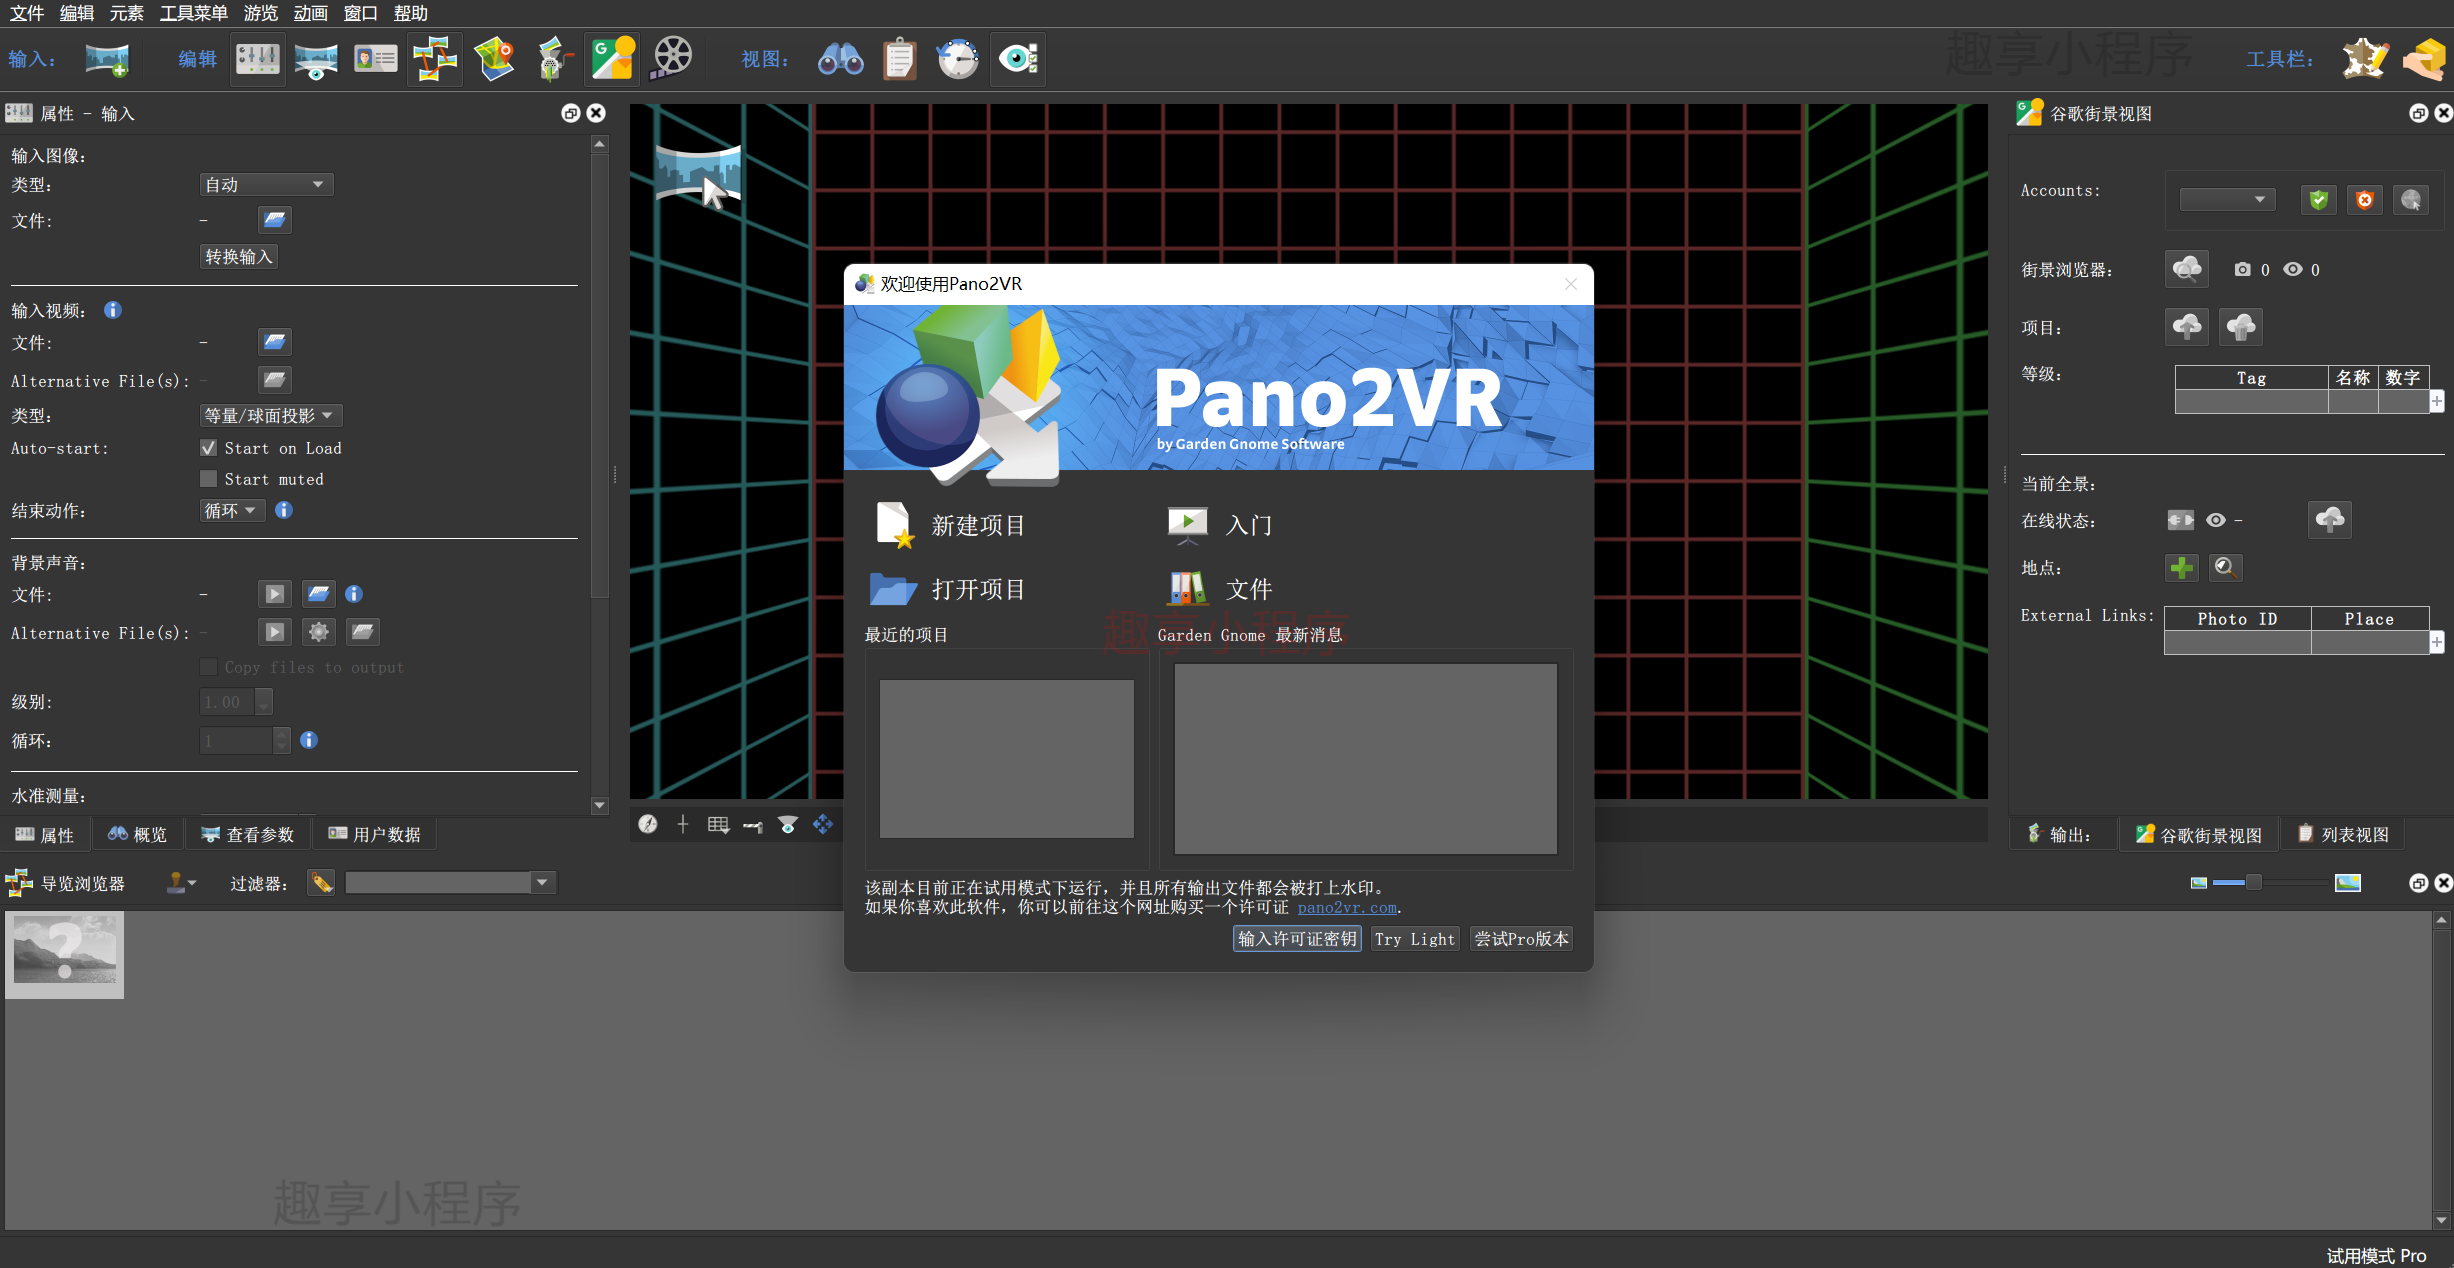2454x1268 pixels.
Task: Close the welcome dialog
Action: coord(1571,284)
